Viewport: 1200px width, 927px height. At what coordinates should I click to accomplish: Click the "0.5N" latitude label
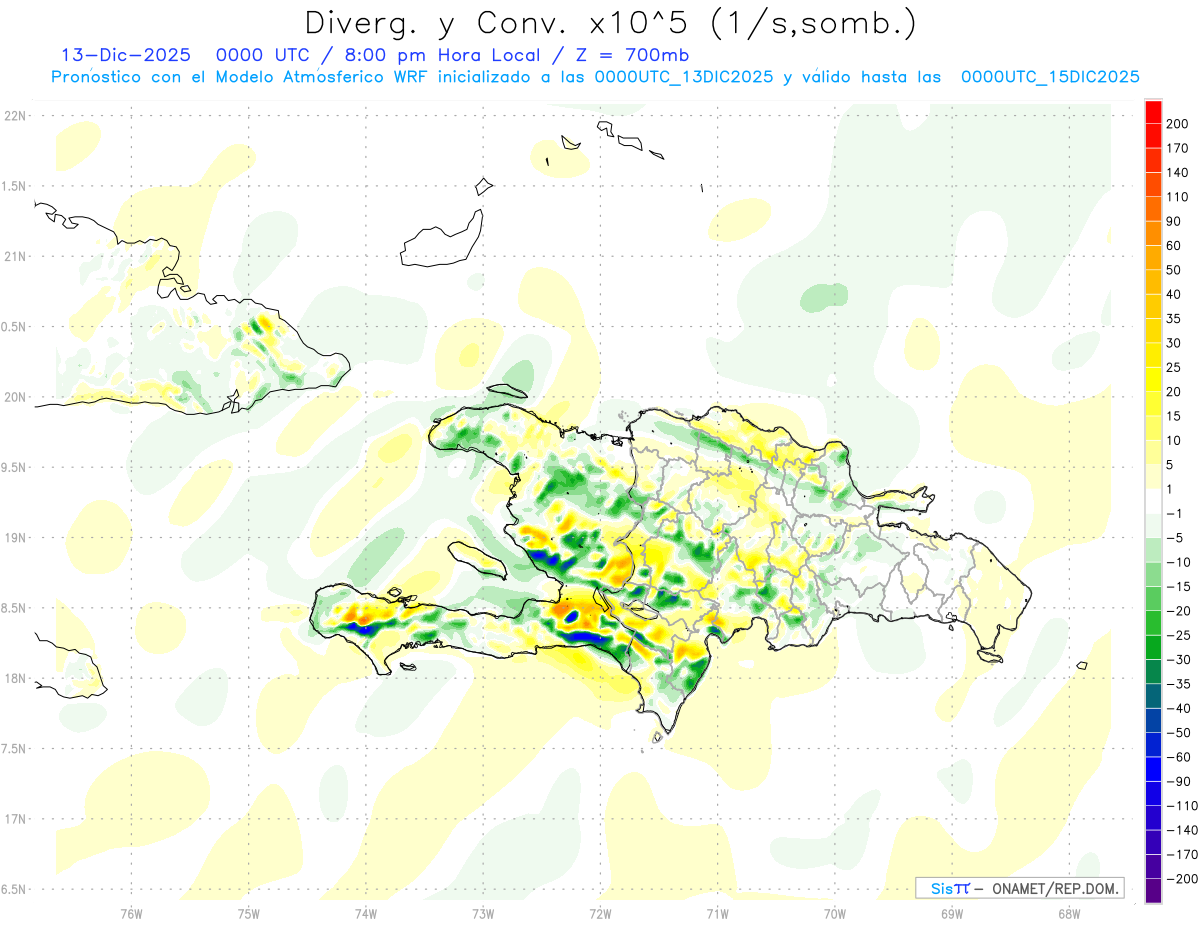point(14,326)
